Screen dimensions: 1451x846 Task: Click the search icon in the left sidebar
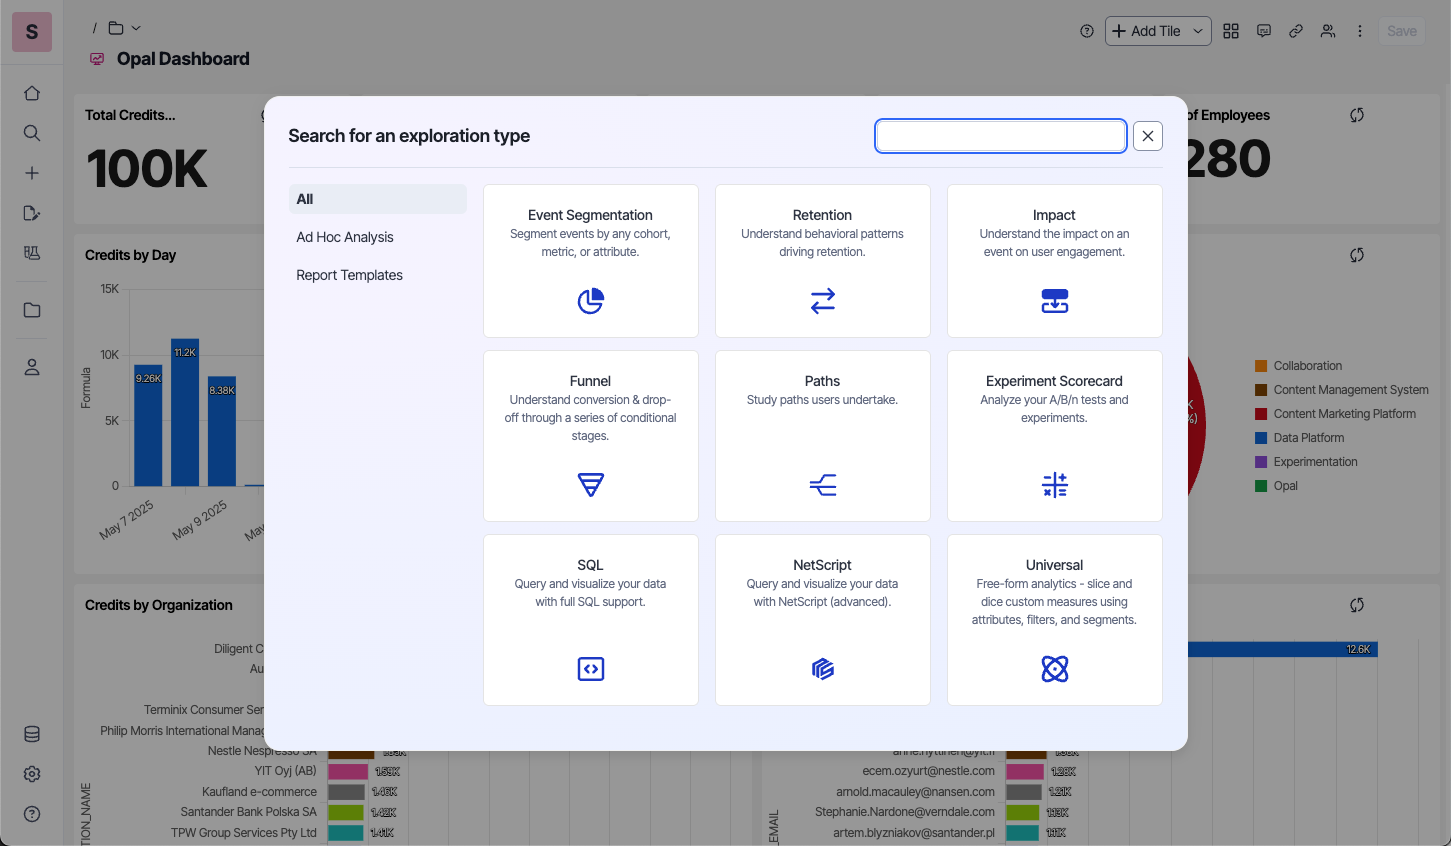tap(31, 132)
